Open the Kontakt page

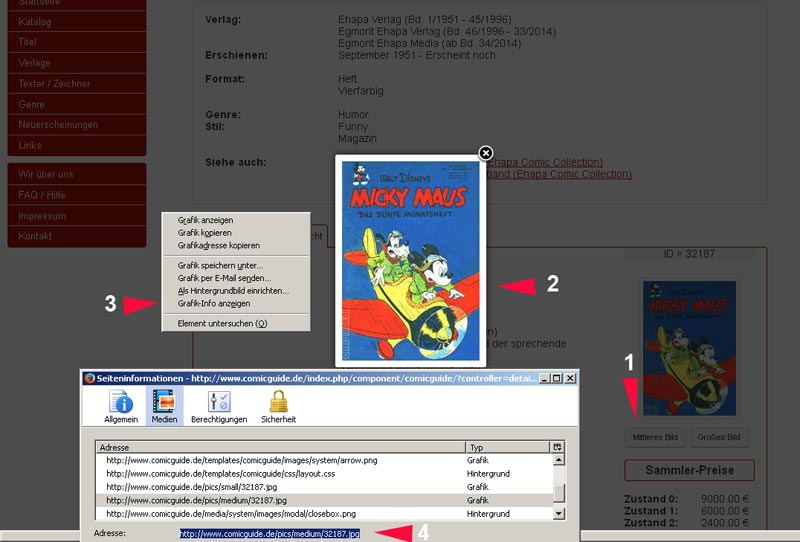(77, 236)
